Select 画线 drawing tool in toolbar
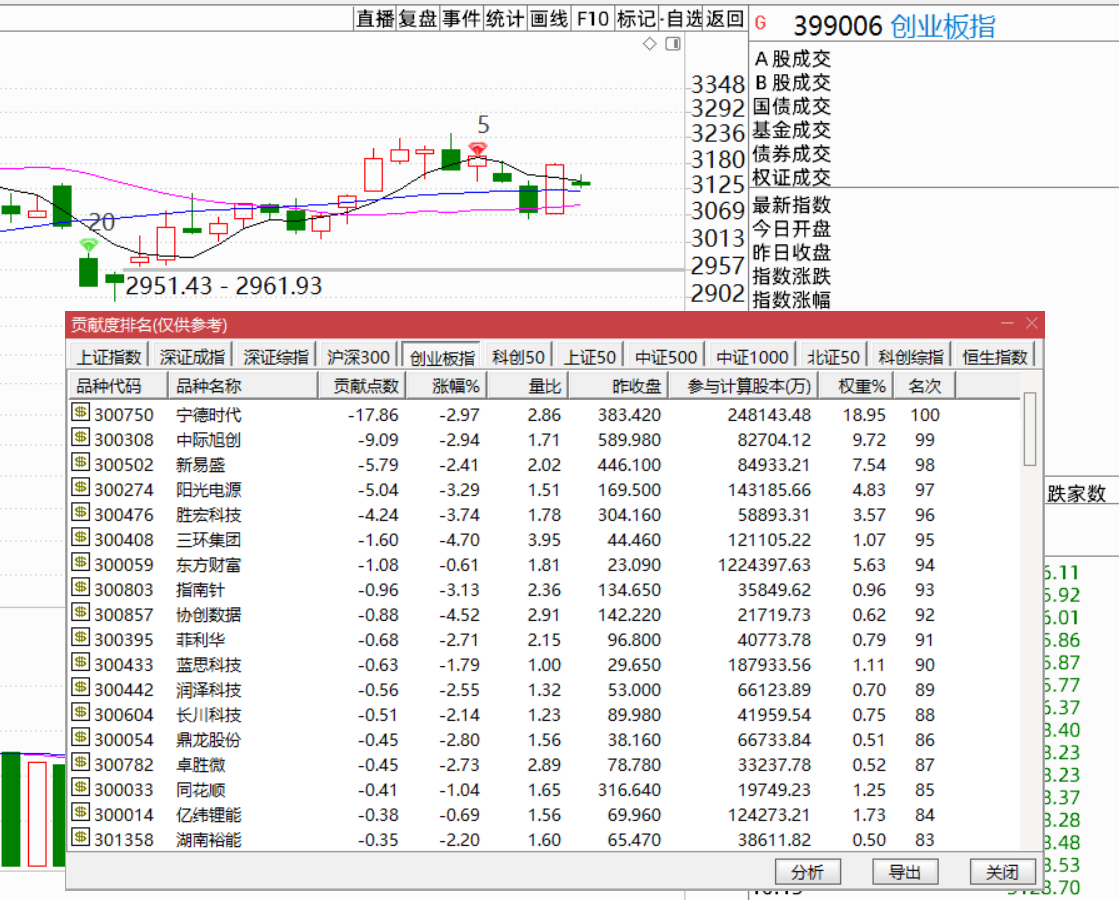This screenshot has width=1119, height=900. [549, 19]
